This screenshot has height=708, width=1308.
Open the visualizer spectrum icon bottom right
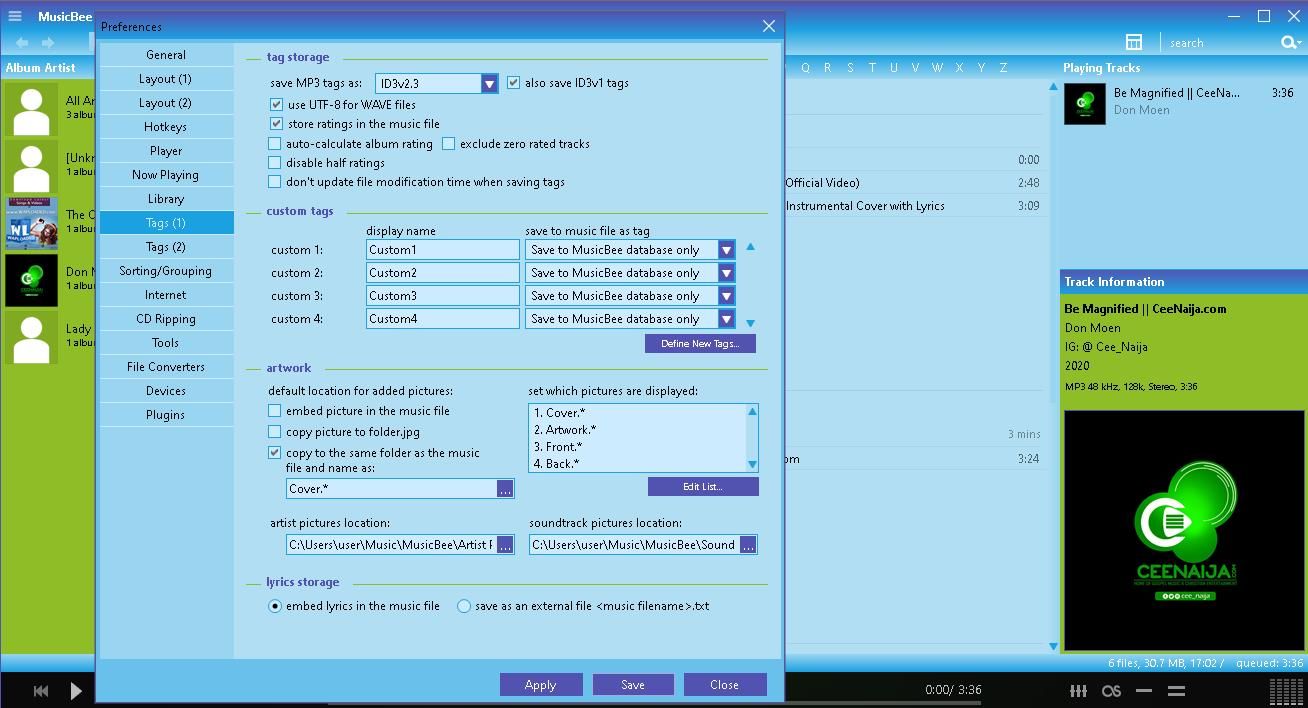coord(1285,690)
